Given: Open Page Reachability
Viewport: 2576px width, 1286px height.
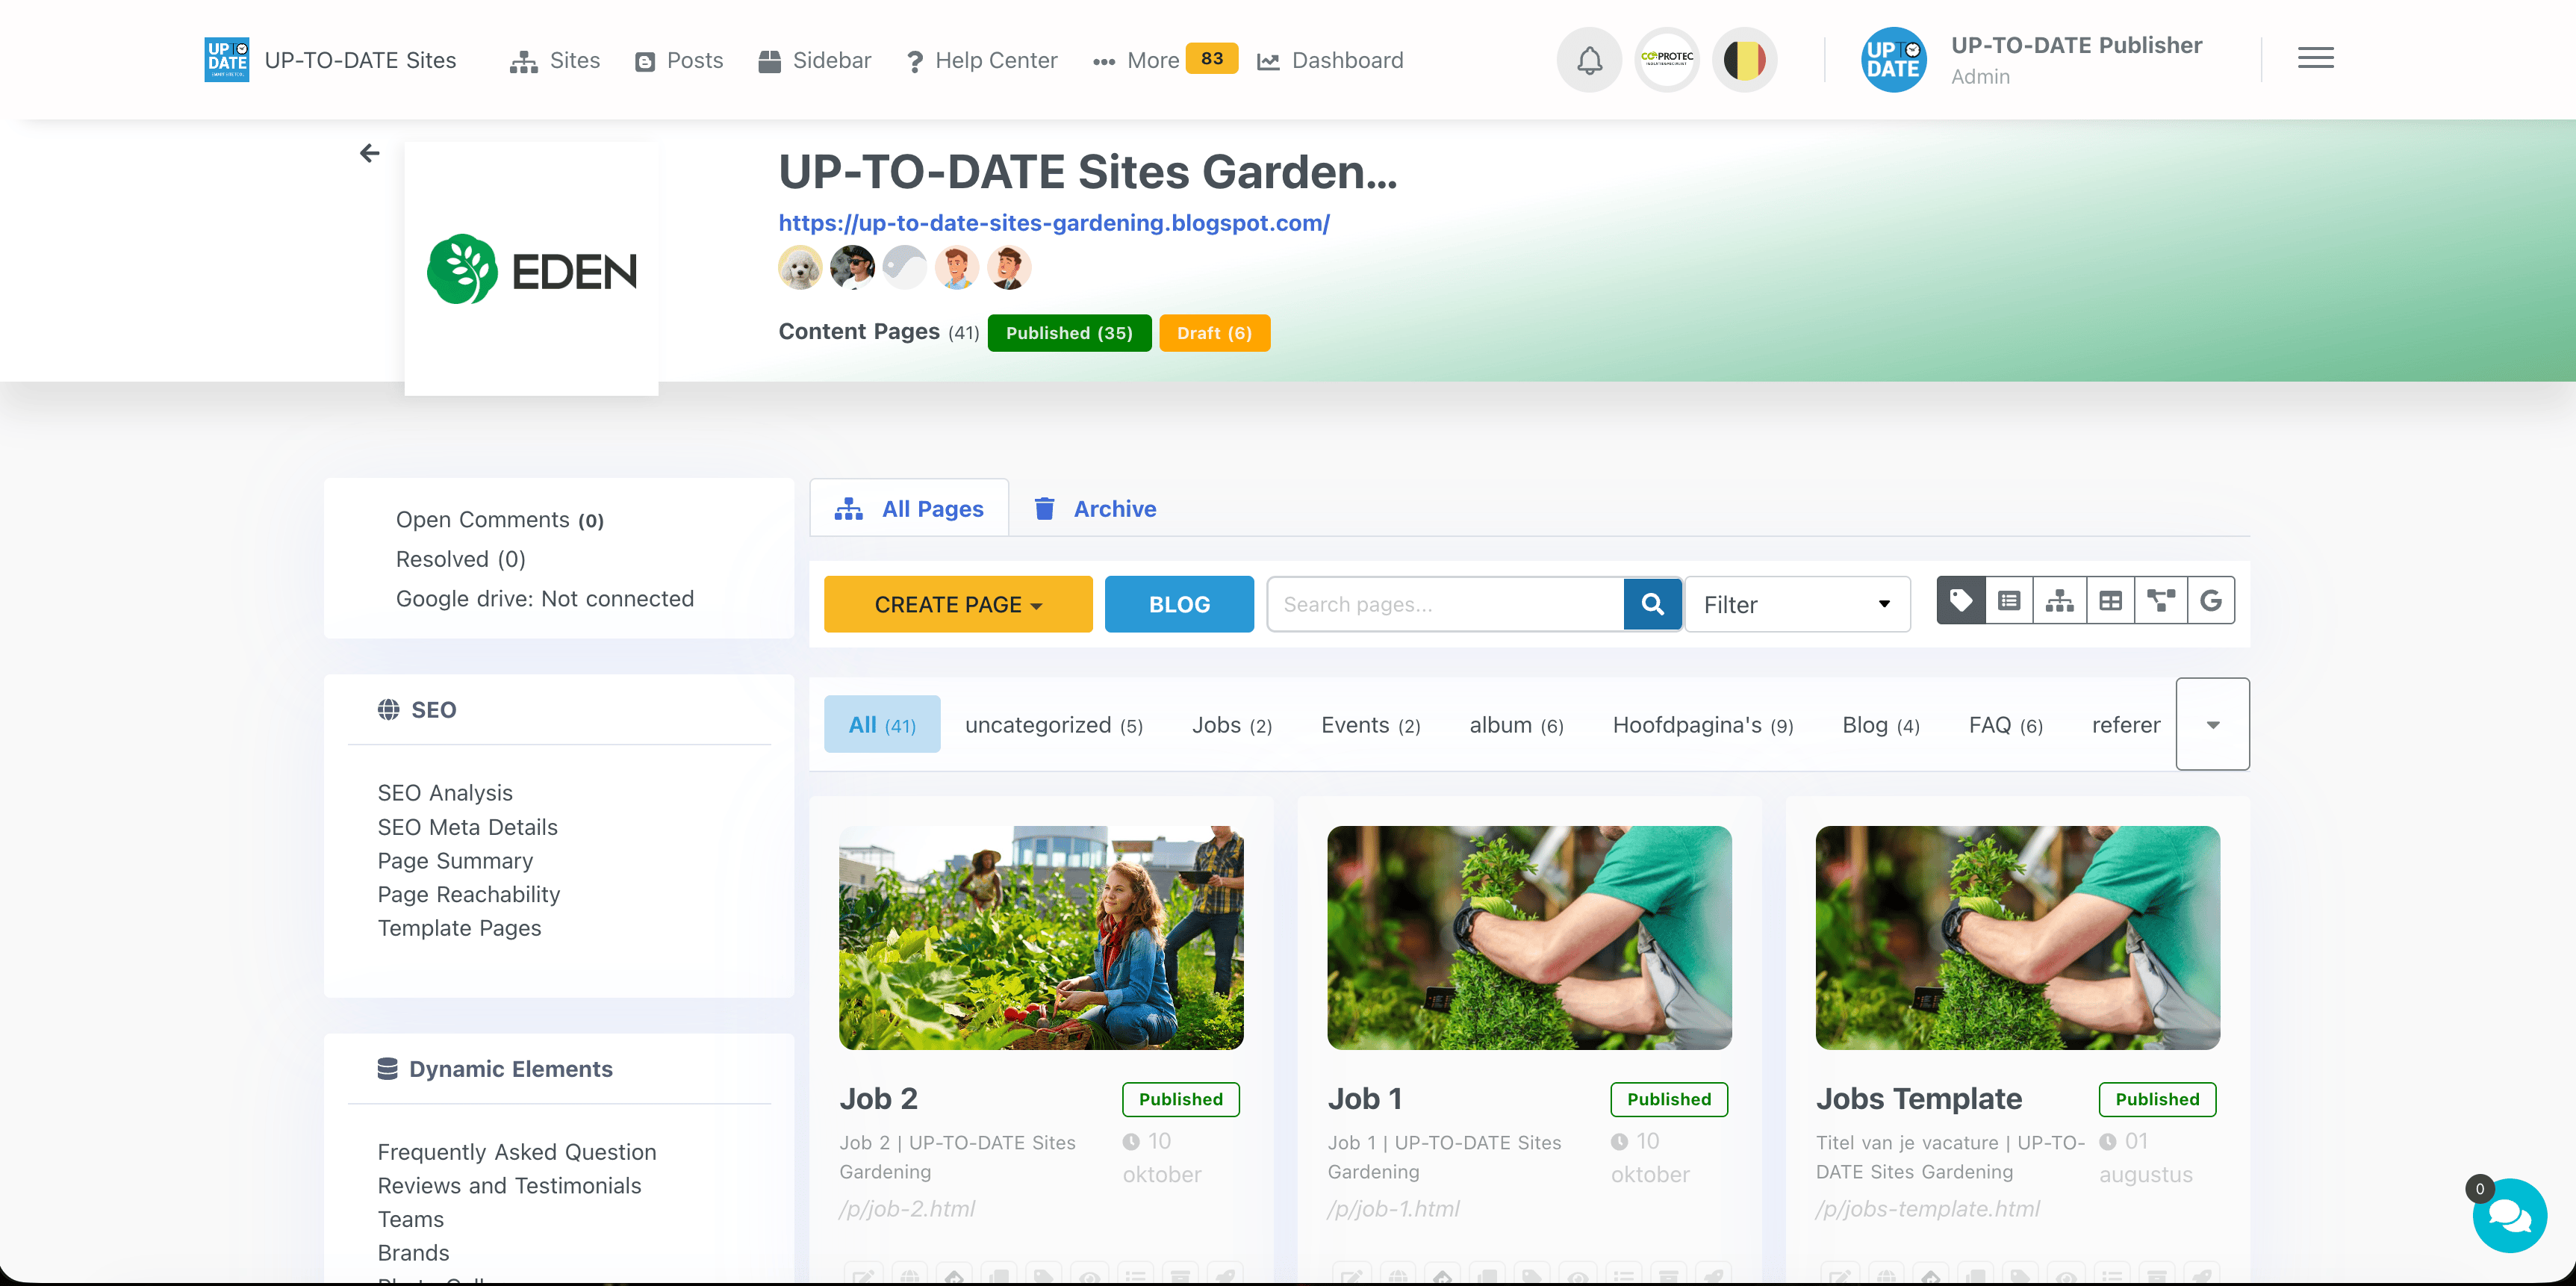Looking at the screenshot, I should point(468,894).
